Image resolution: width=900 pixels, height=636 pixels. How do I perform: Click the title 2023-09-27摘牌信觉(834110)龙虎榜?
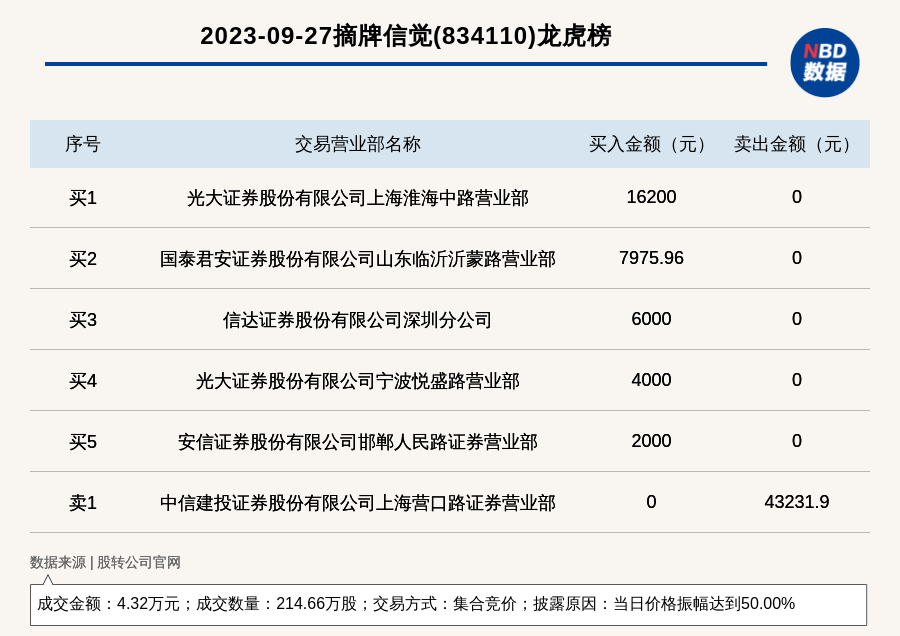[x=406, y=36]
